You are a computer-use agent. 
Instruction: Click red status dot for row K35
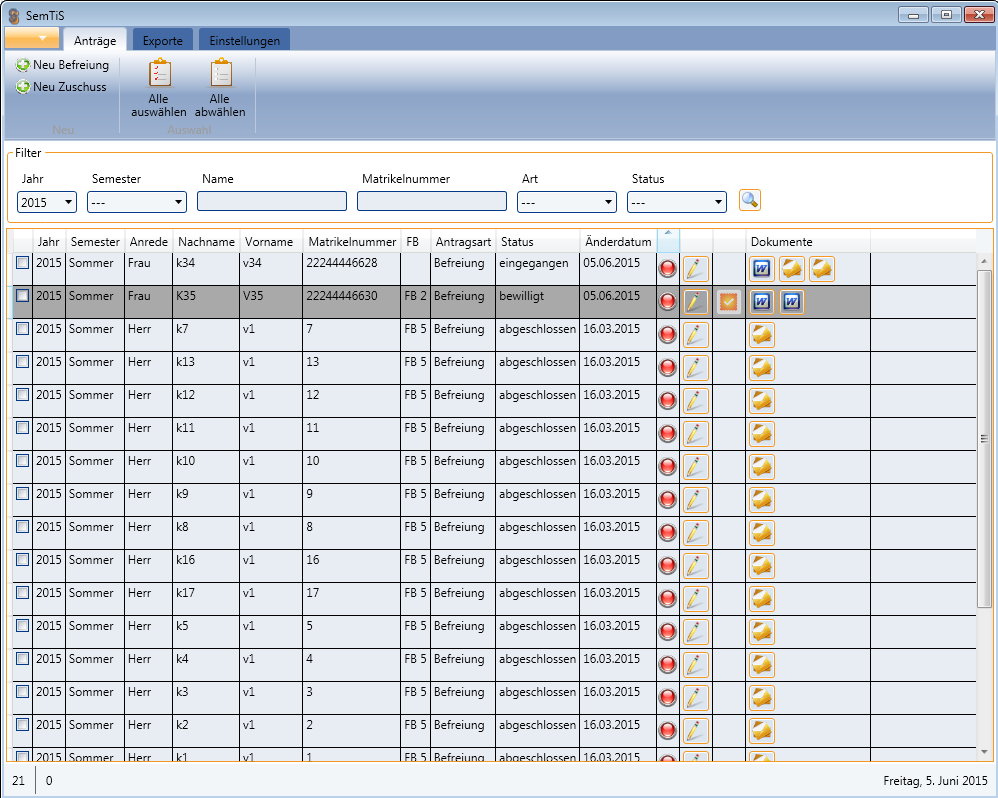pos(668,302)
